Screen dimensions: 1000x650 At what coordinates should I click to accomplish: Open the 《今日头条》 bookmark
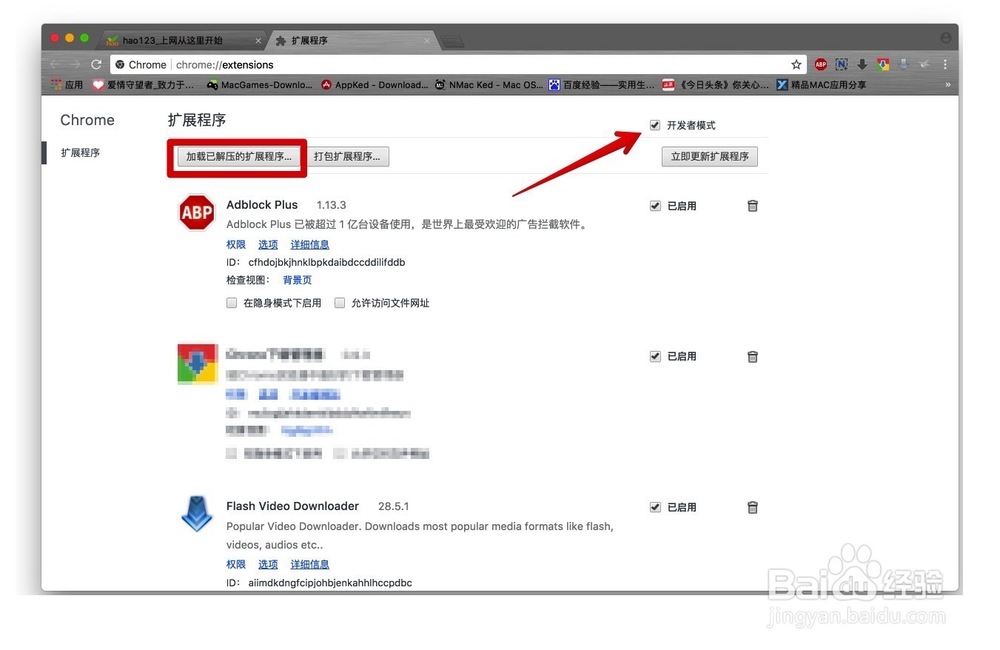[x=715, y=85]
